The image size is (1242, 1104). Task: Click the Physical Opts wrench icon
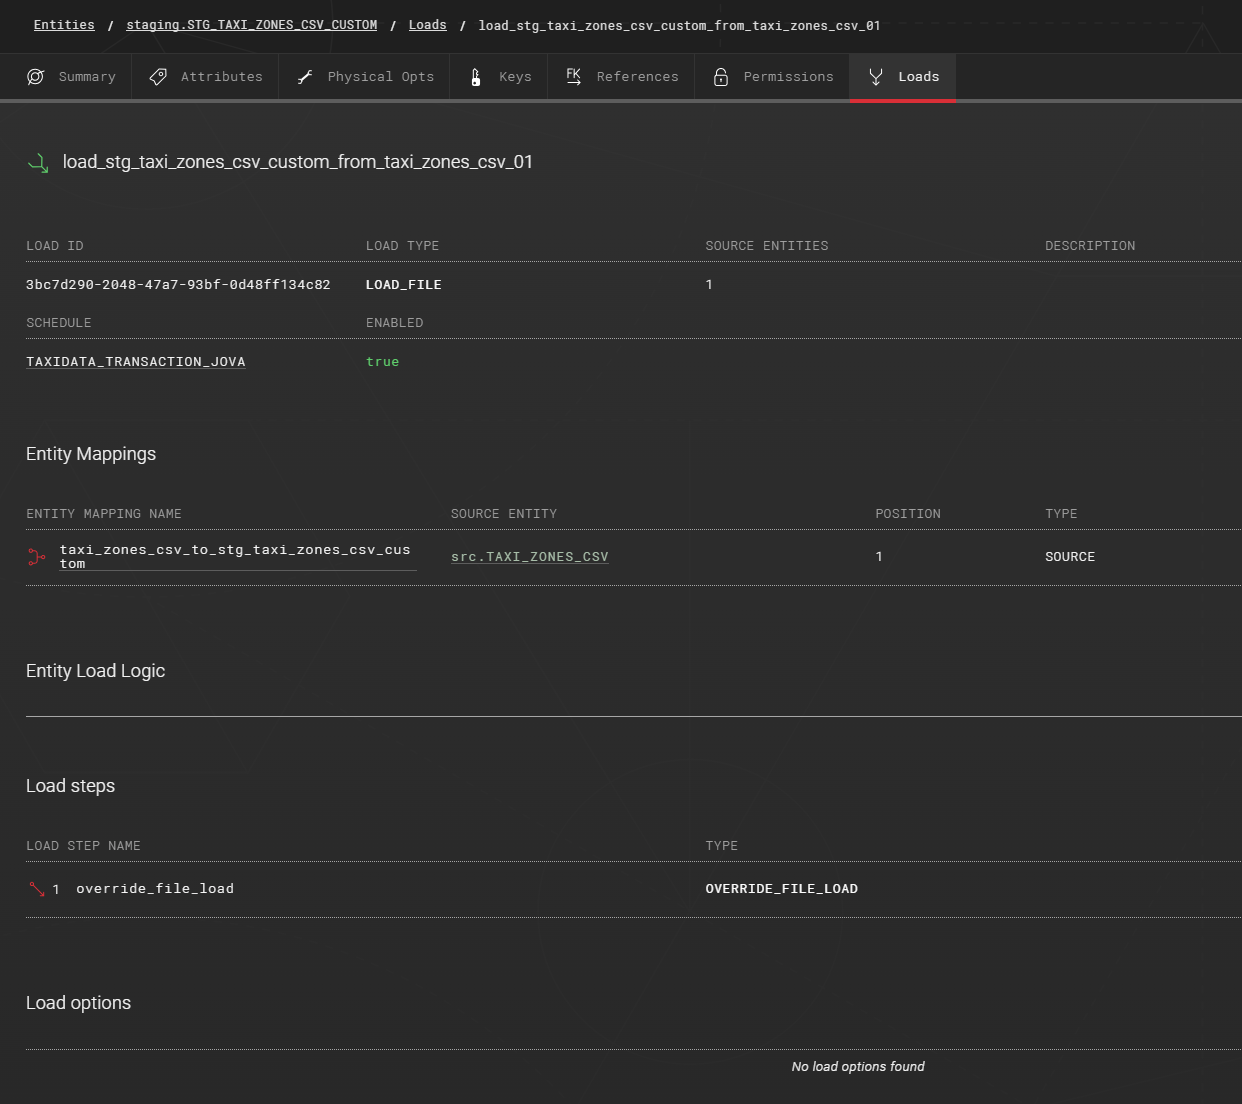click(x=305, y=77)
